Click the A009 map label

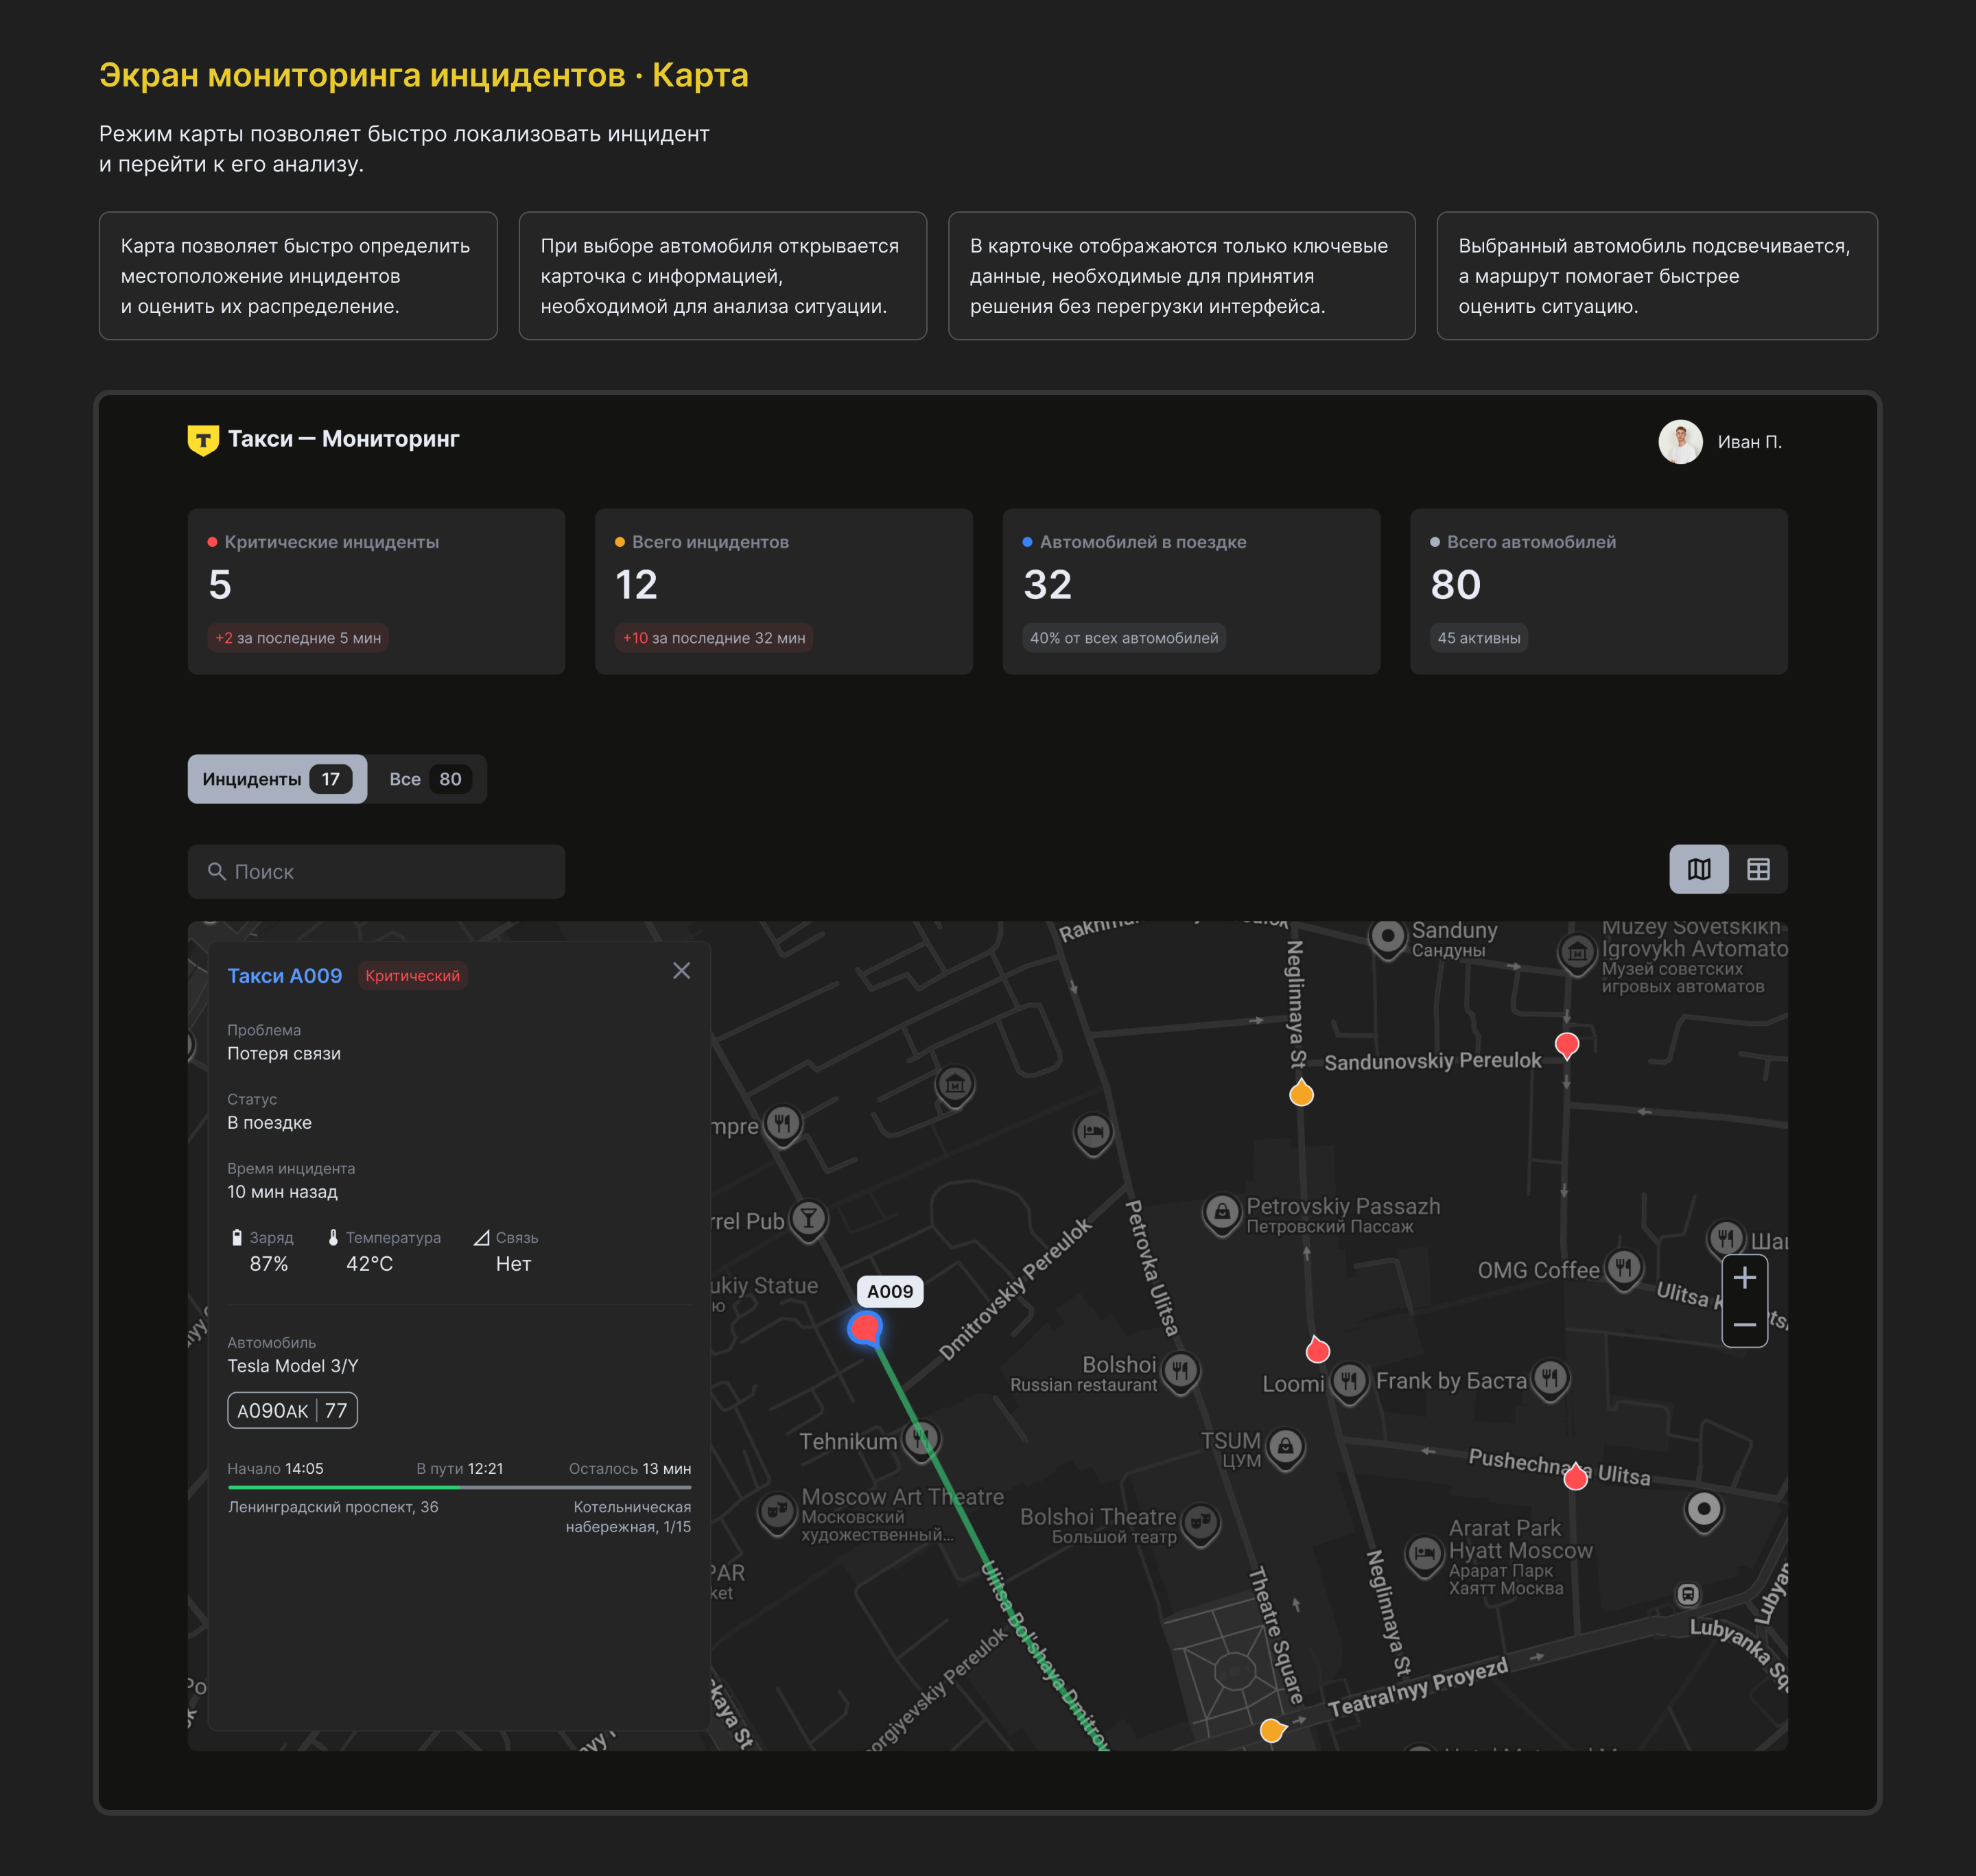click(x=890, y=1292)
